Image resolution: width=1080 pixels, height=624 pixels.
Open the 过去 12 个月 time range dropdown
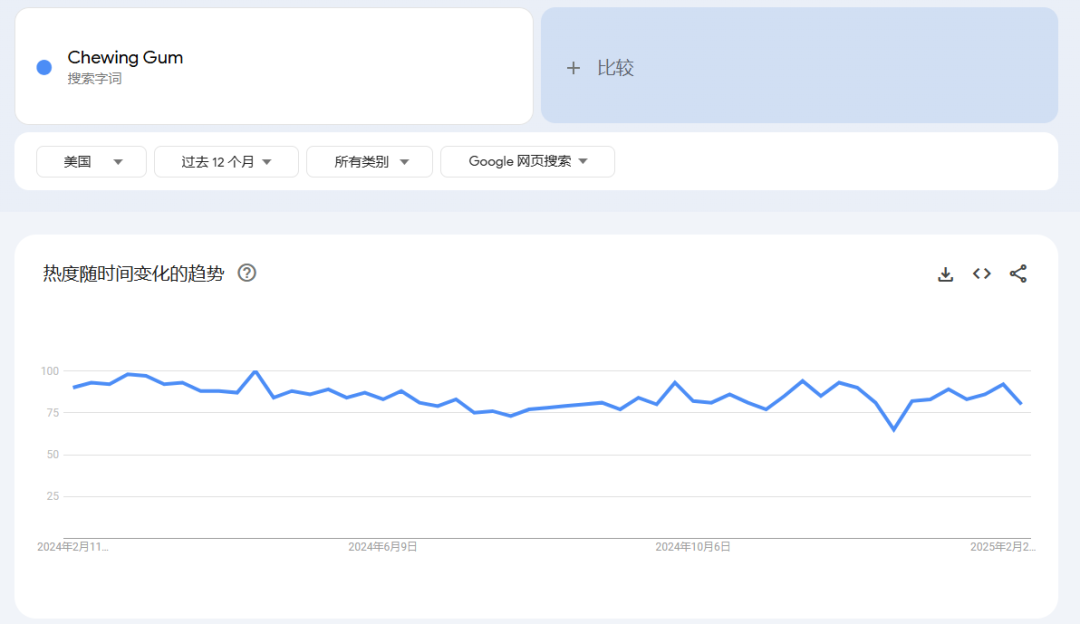226,161
